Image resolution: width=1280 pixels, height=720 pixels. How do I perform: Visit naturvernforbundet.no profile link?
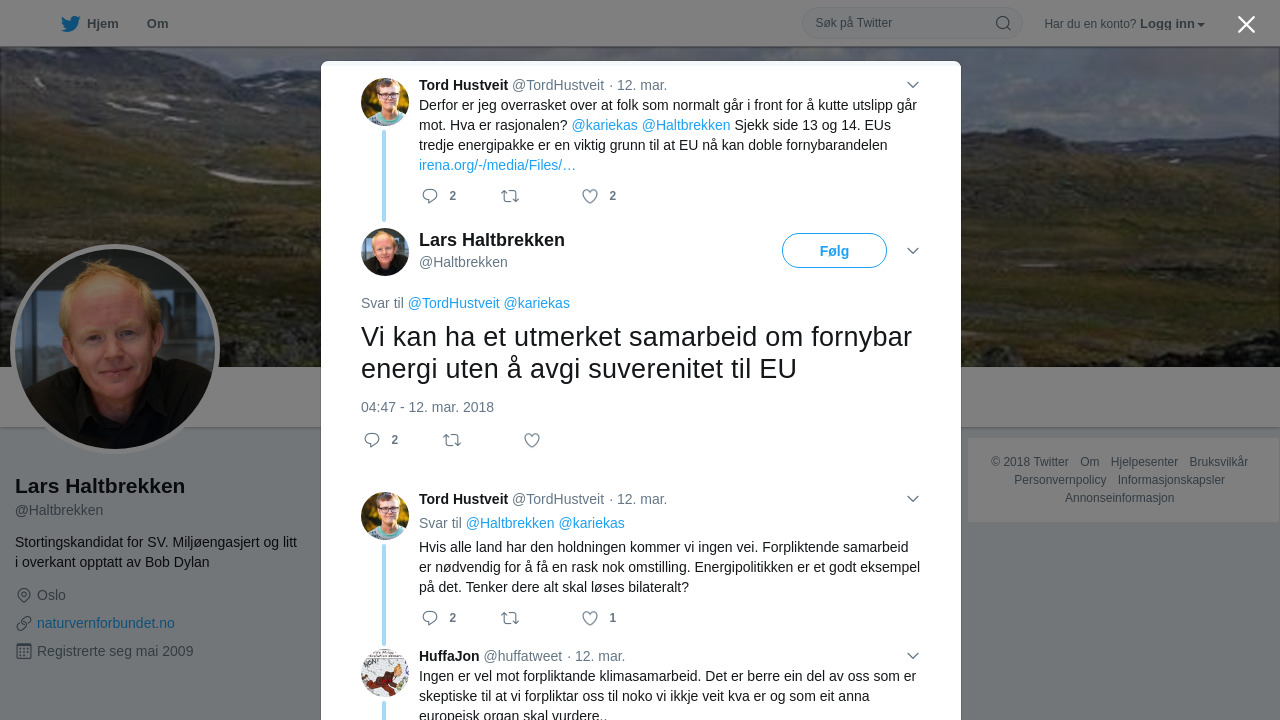point(106,623)
